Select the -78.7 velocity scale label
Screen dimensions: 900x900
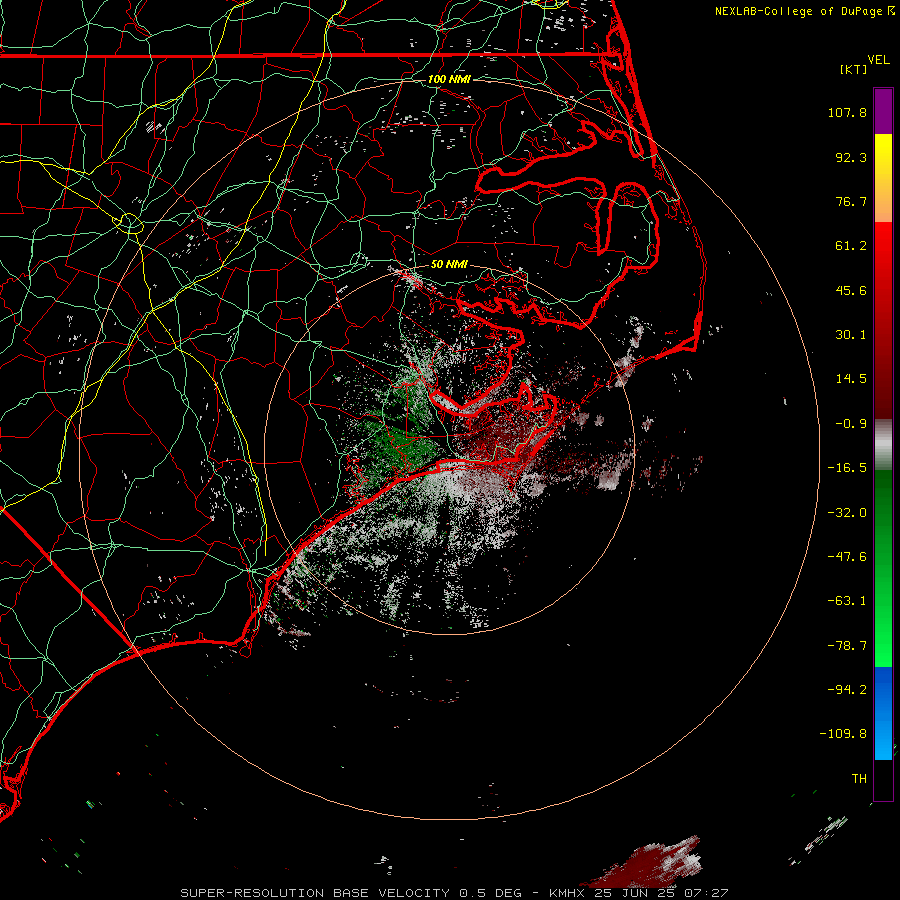pyautogui.click(x=847, y=646)
